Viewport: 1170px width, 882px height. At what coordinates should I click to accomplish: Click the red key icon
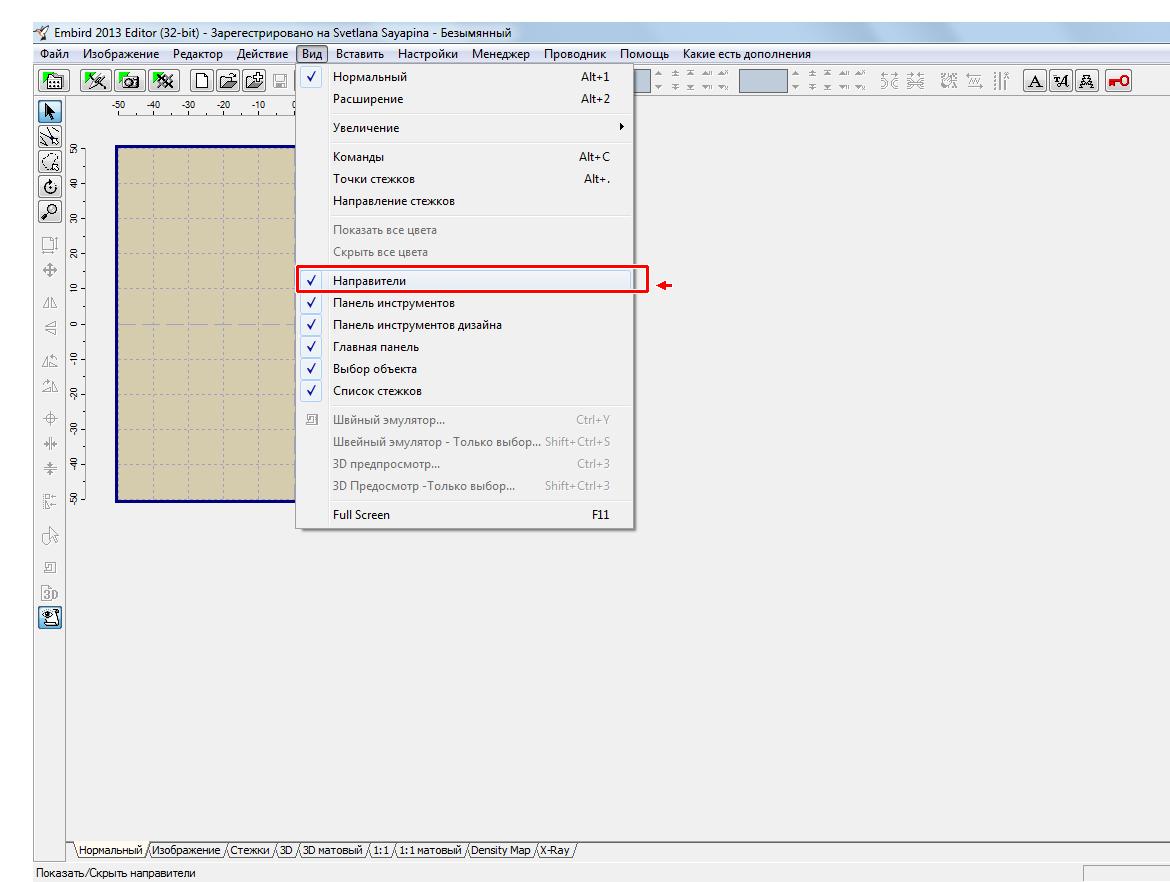(x=1118, y=81)
